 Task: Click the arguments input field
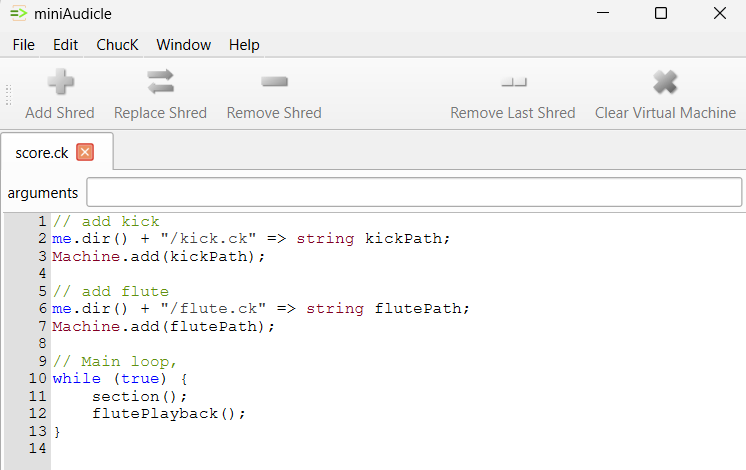[x=414, y=192]
